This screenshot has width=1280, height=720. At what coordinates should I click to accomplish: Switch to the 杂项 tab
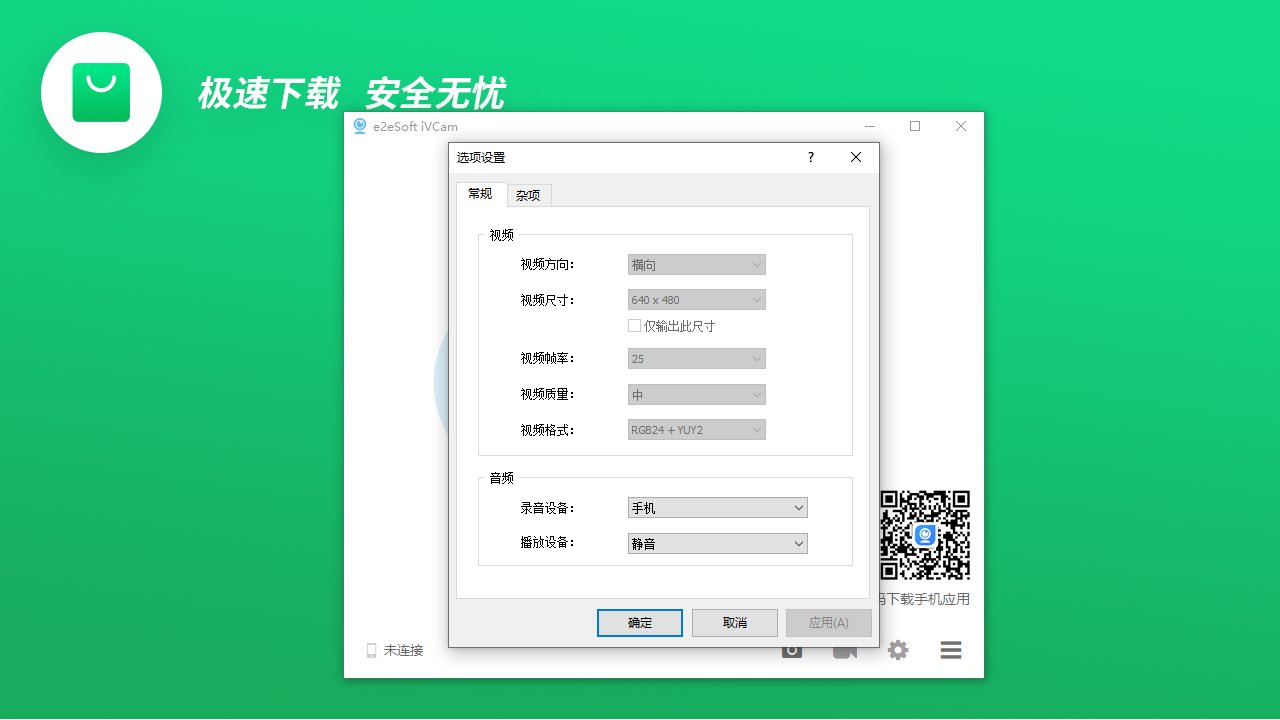[x=528, y=196]
